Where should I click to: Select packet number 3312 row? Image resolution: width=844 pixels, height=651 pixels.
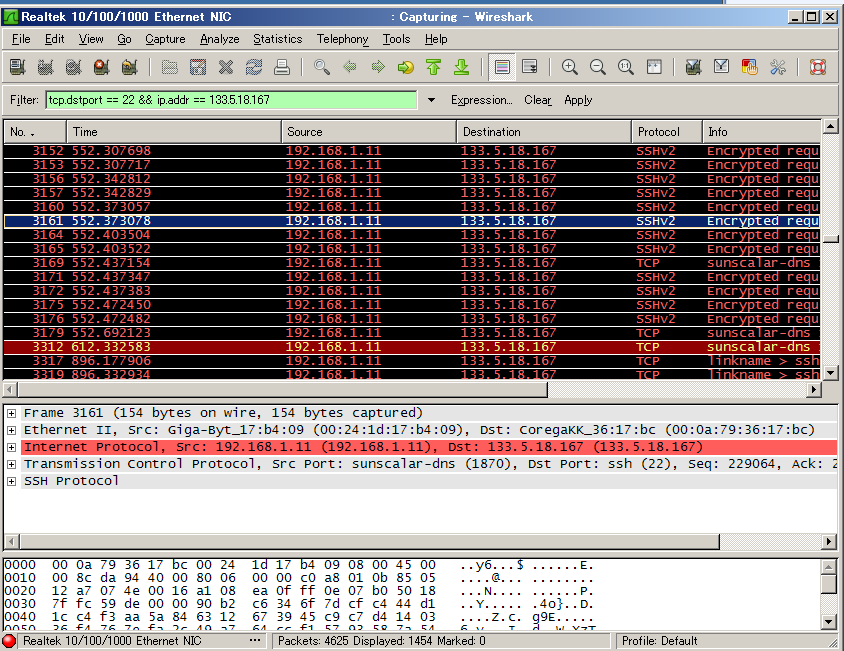[x=412, y=347]
